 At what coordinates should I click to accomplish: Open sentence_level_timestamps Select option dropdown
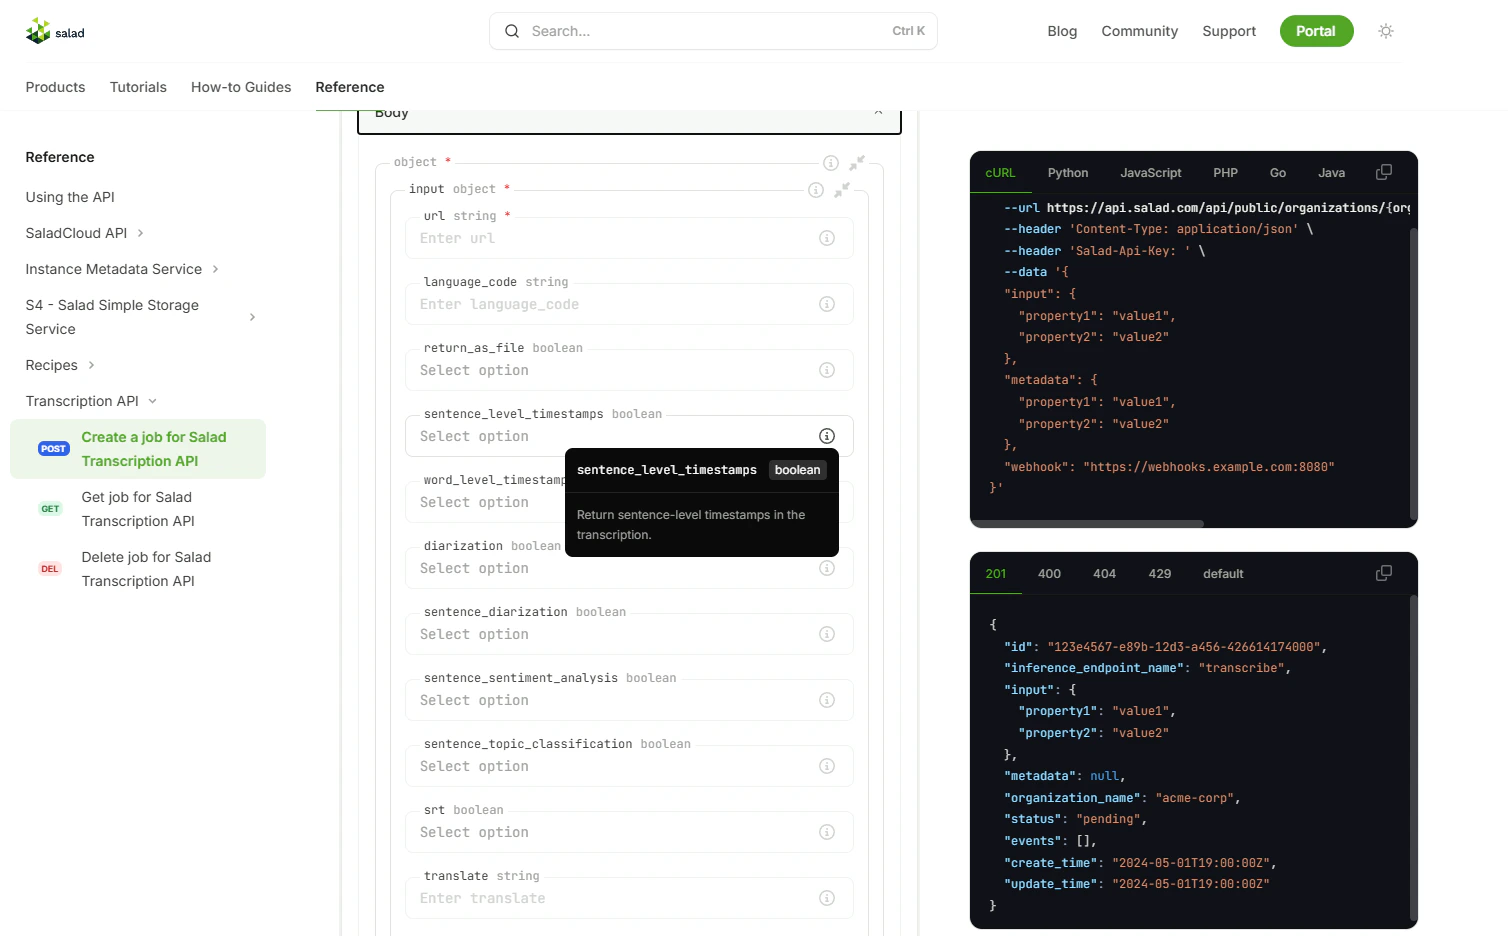pos(629,436)
